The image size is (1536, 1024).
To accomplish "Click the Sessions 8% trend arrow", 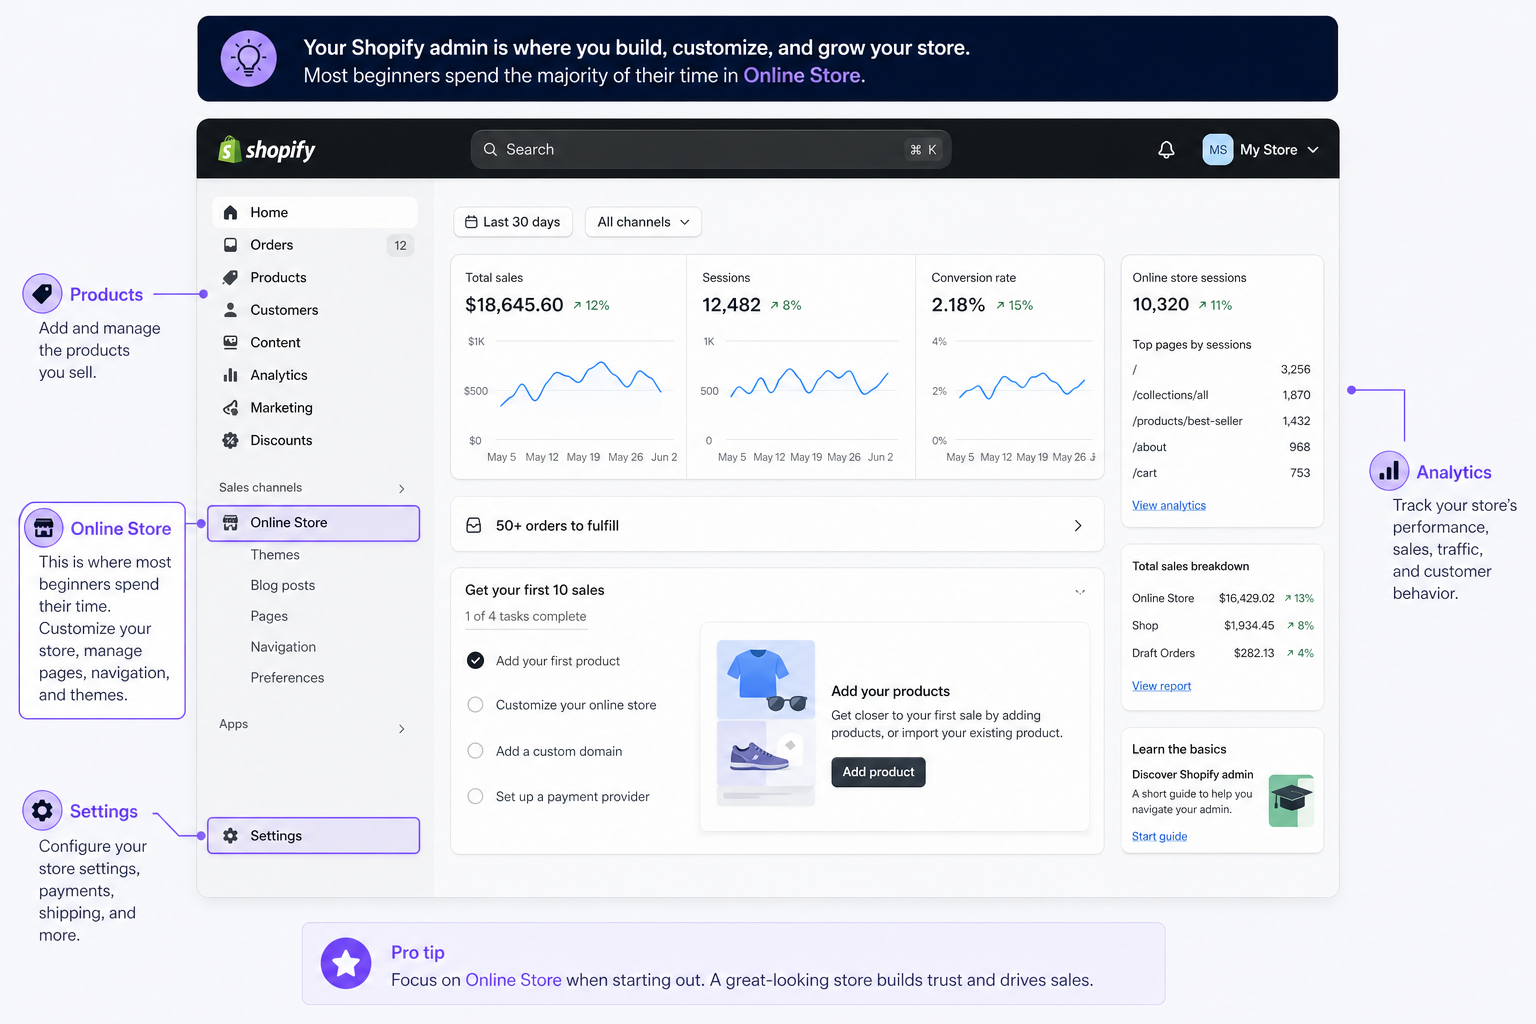I will [774, 306].
